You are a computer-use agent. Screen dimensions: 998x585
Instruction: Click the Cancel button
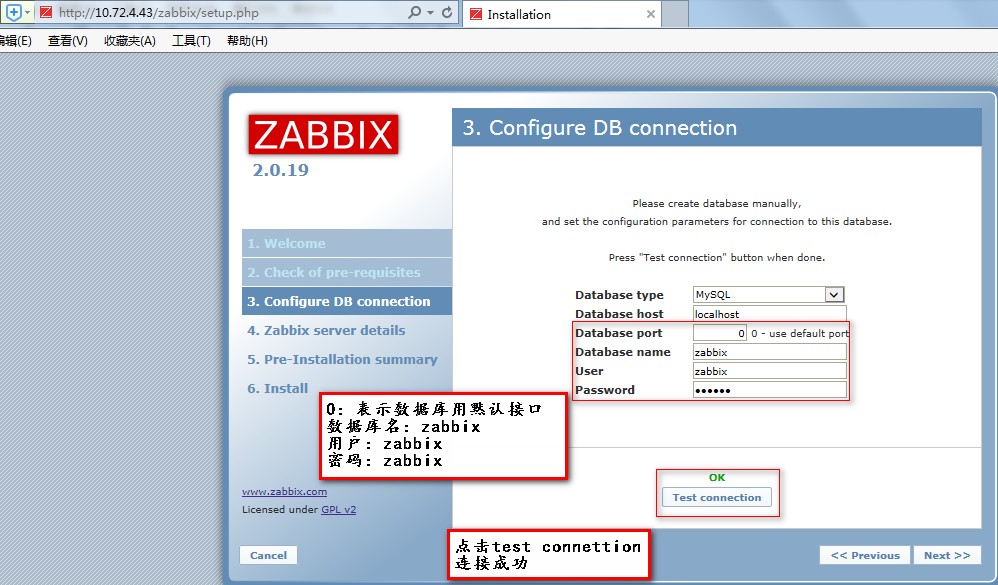pyautogui.click(x=268, y=555)
